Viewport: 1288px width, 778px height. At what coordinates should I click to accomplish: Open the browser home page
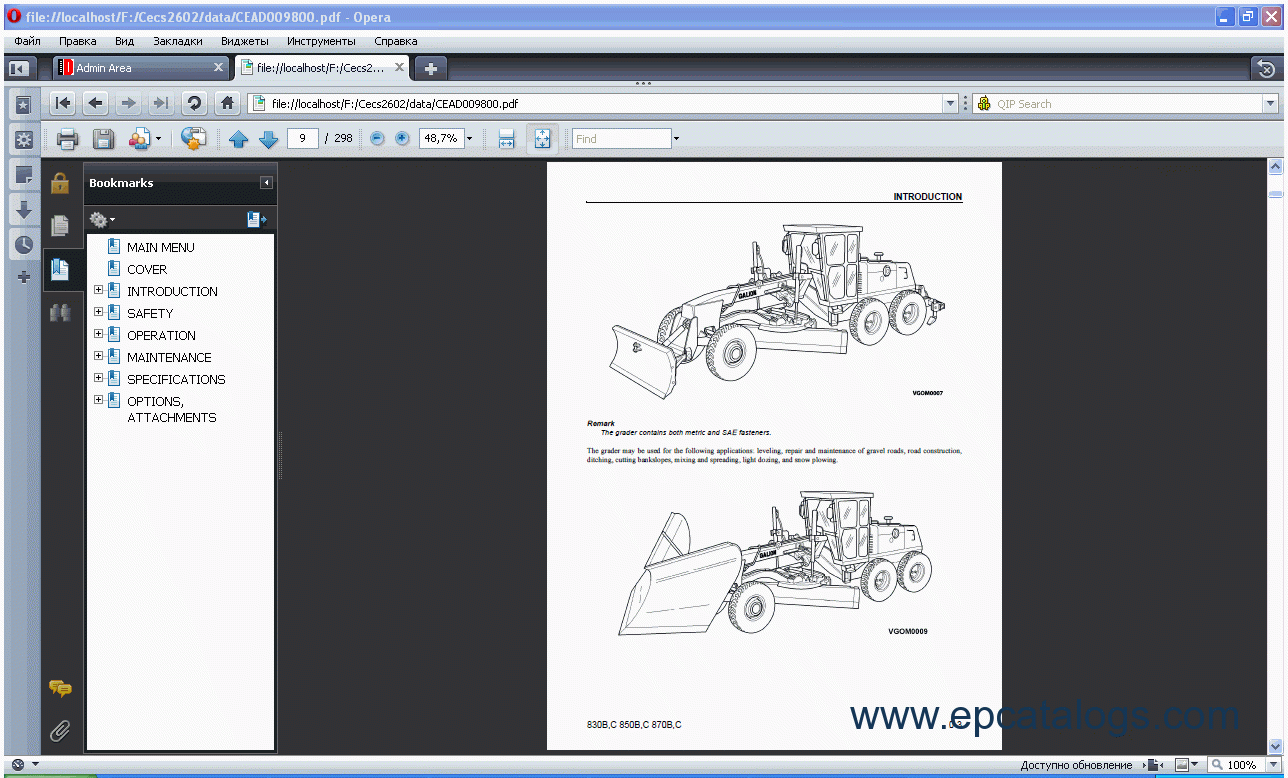[x=228, y=103]
